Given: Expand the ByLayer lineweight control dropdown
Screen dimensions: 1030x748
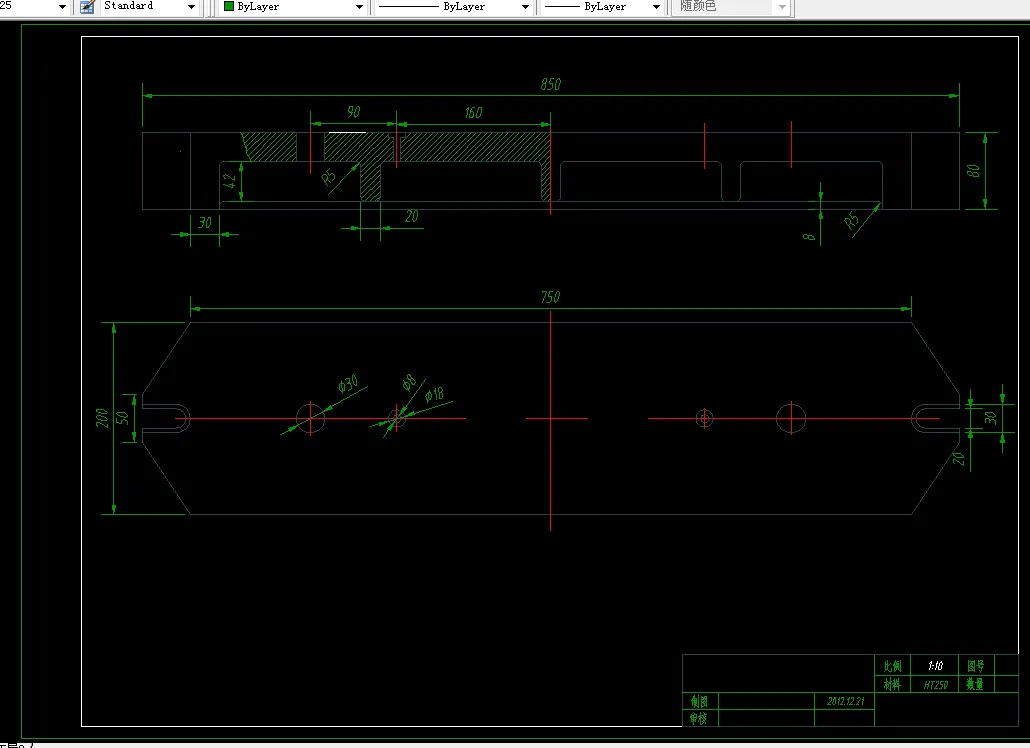Looking at the screenshot, I should (656, 7).
